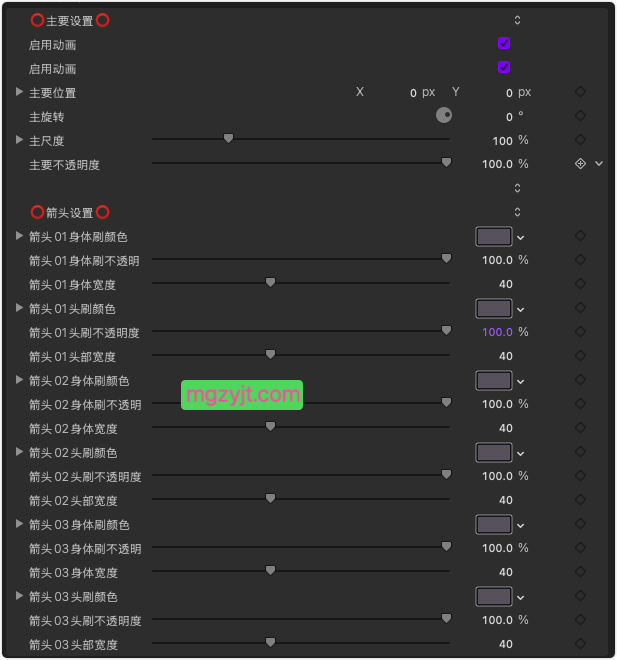Add keyframe for 箭头 02 身体宽度
The image size is (617, 660).
580,428
